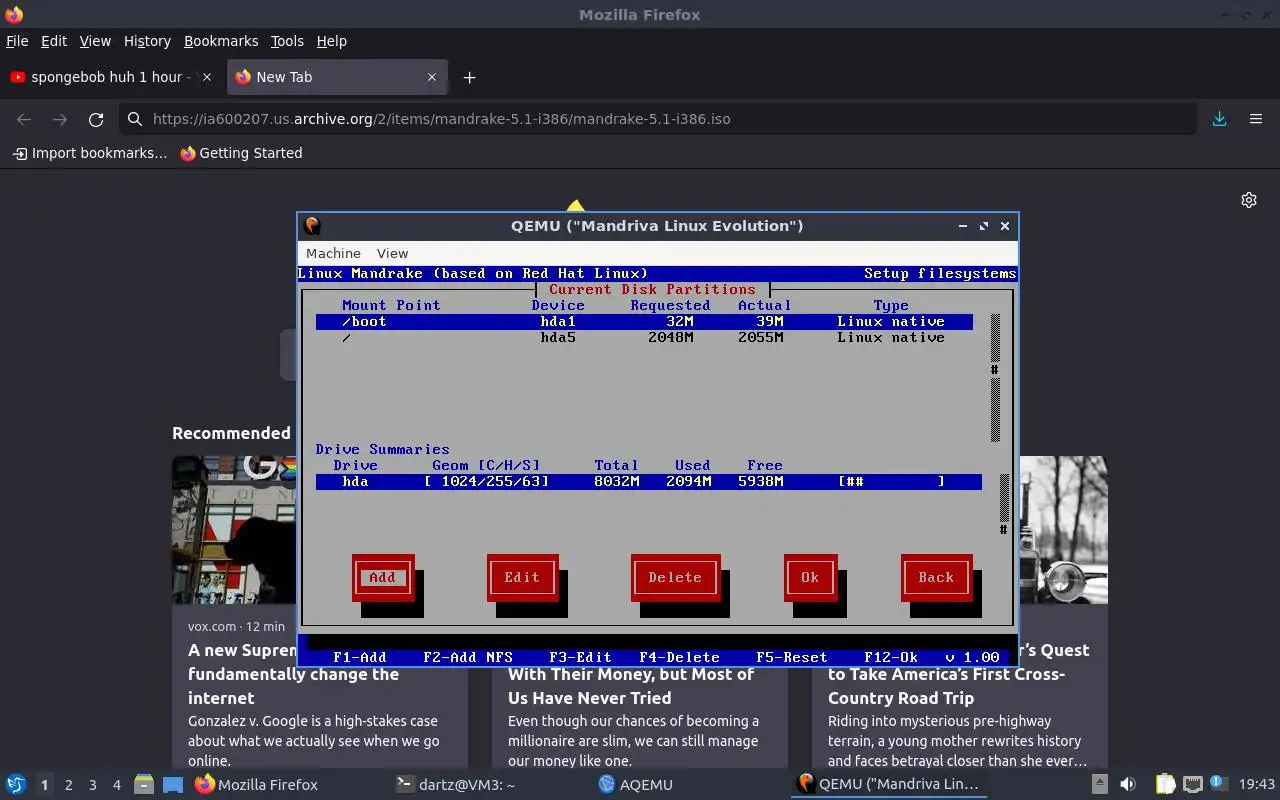Image resolution: width=1280 pixels, height=800 pixels.
Task: Click the 19:43 clock
Action: pyautogui.click(x=1257, y=785)
